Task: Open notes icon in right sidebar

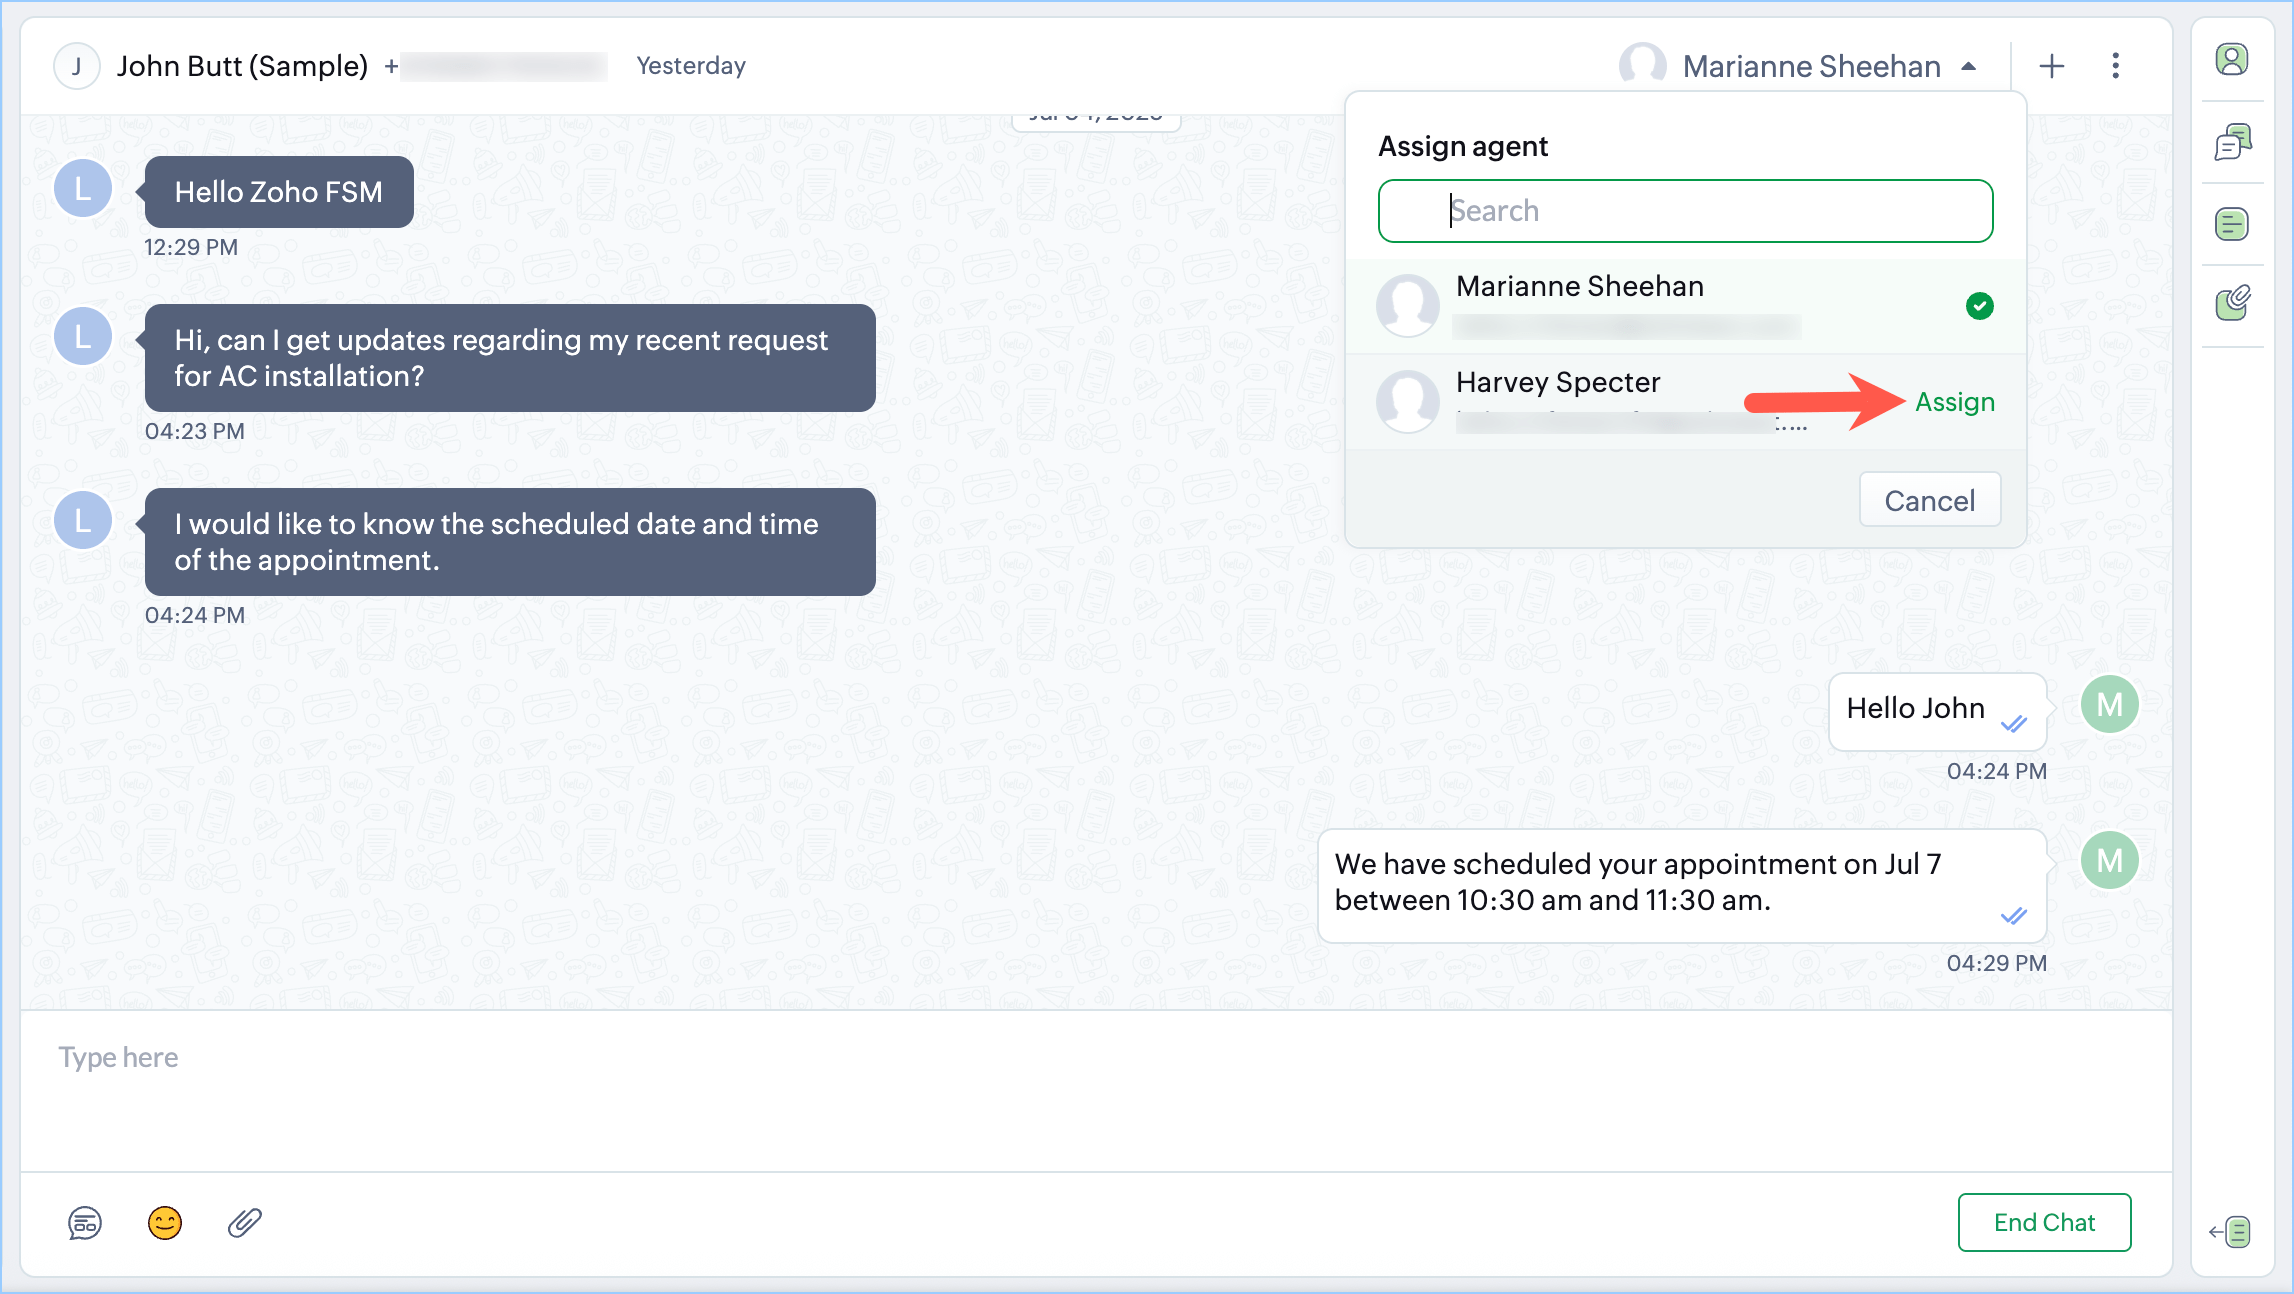Action: 2231,224
